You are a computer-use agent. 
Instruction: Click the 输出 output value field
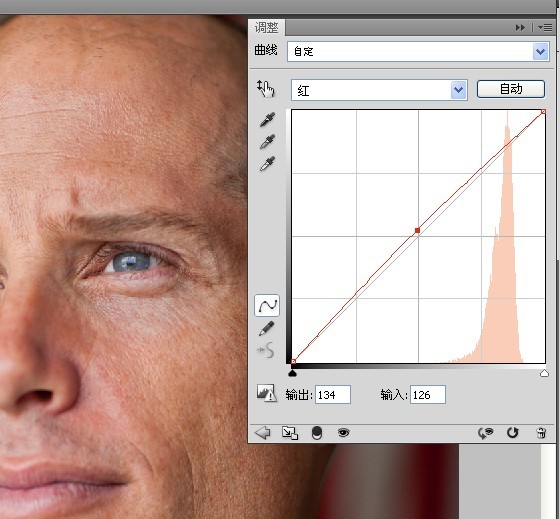333,395
